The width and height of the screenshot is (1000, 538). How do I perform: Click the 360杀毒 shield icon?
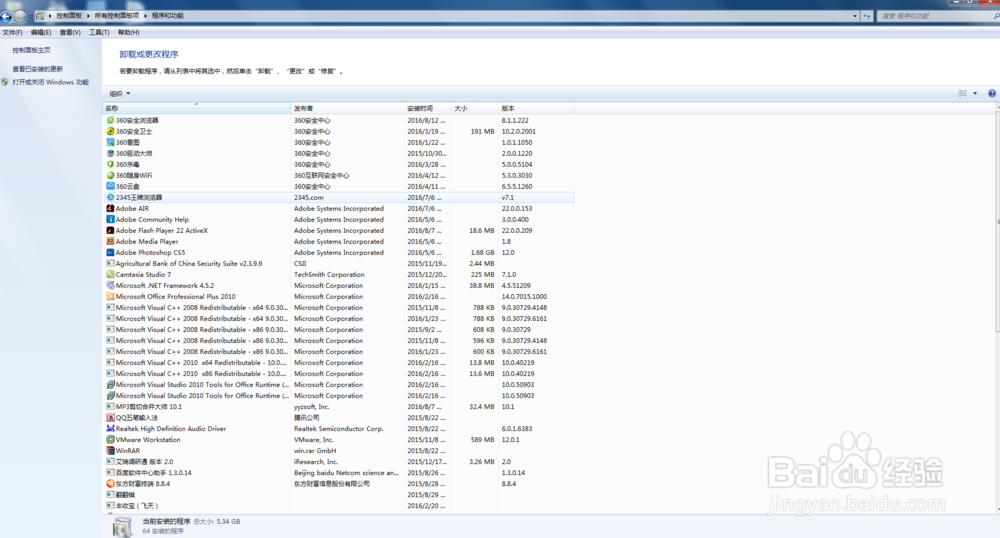tap(110, 164)
